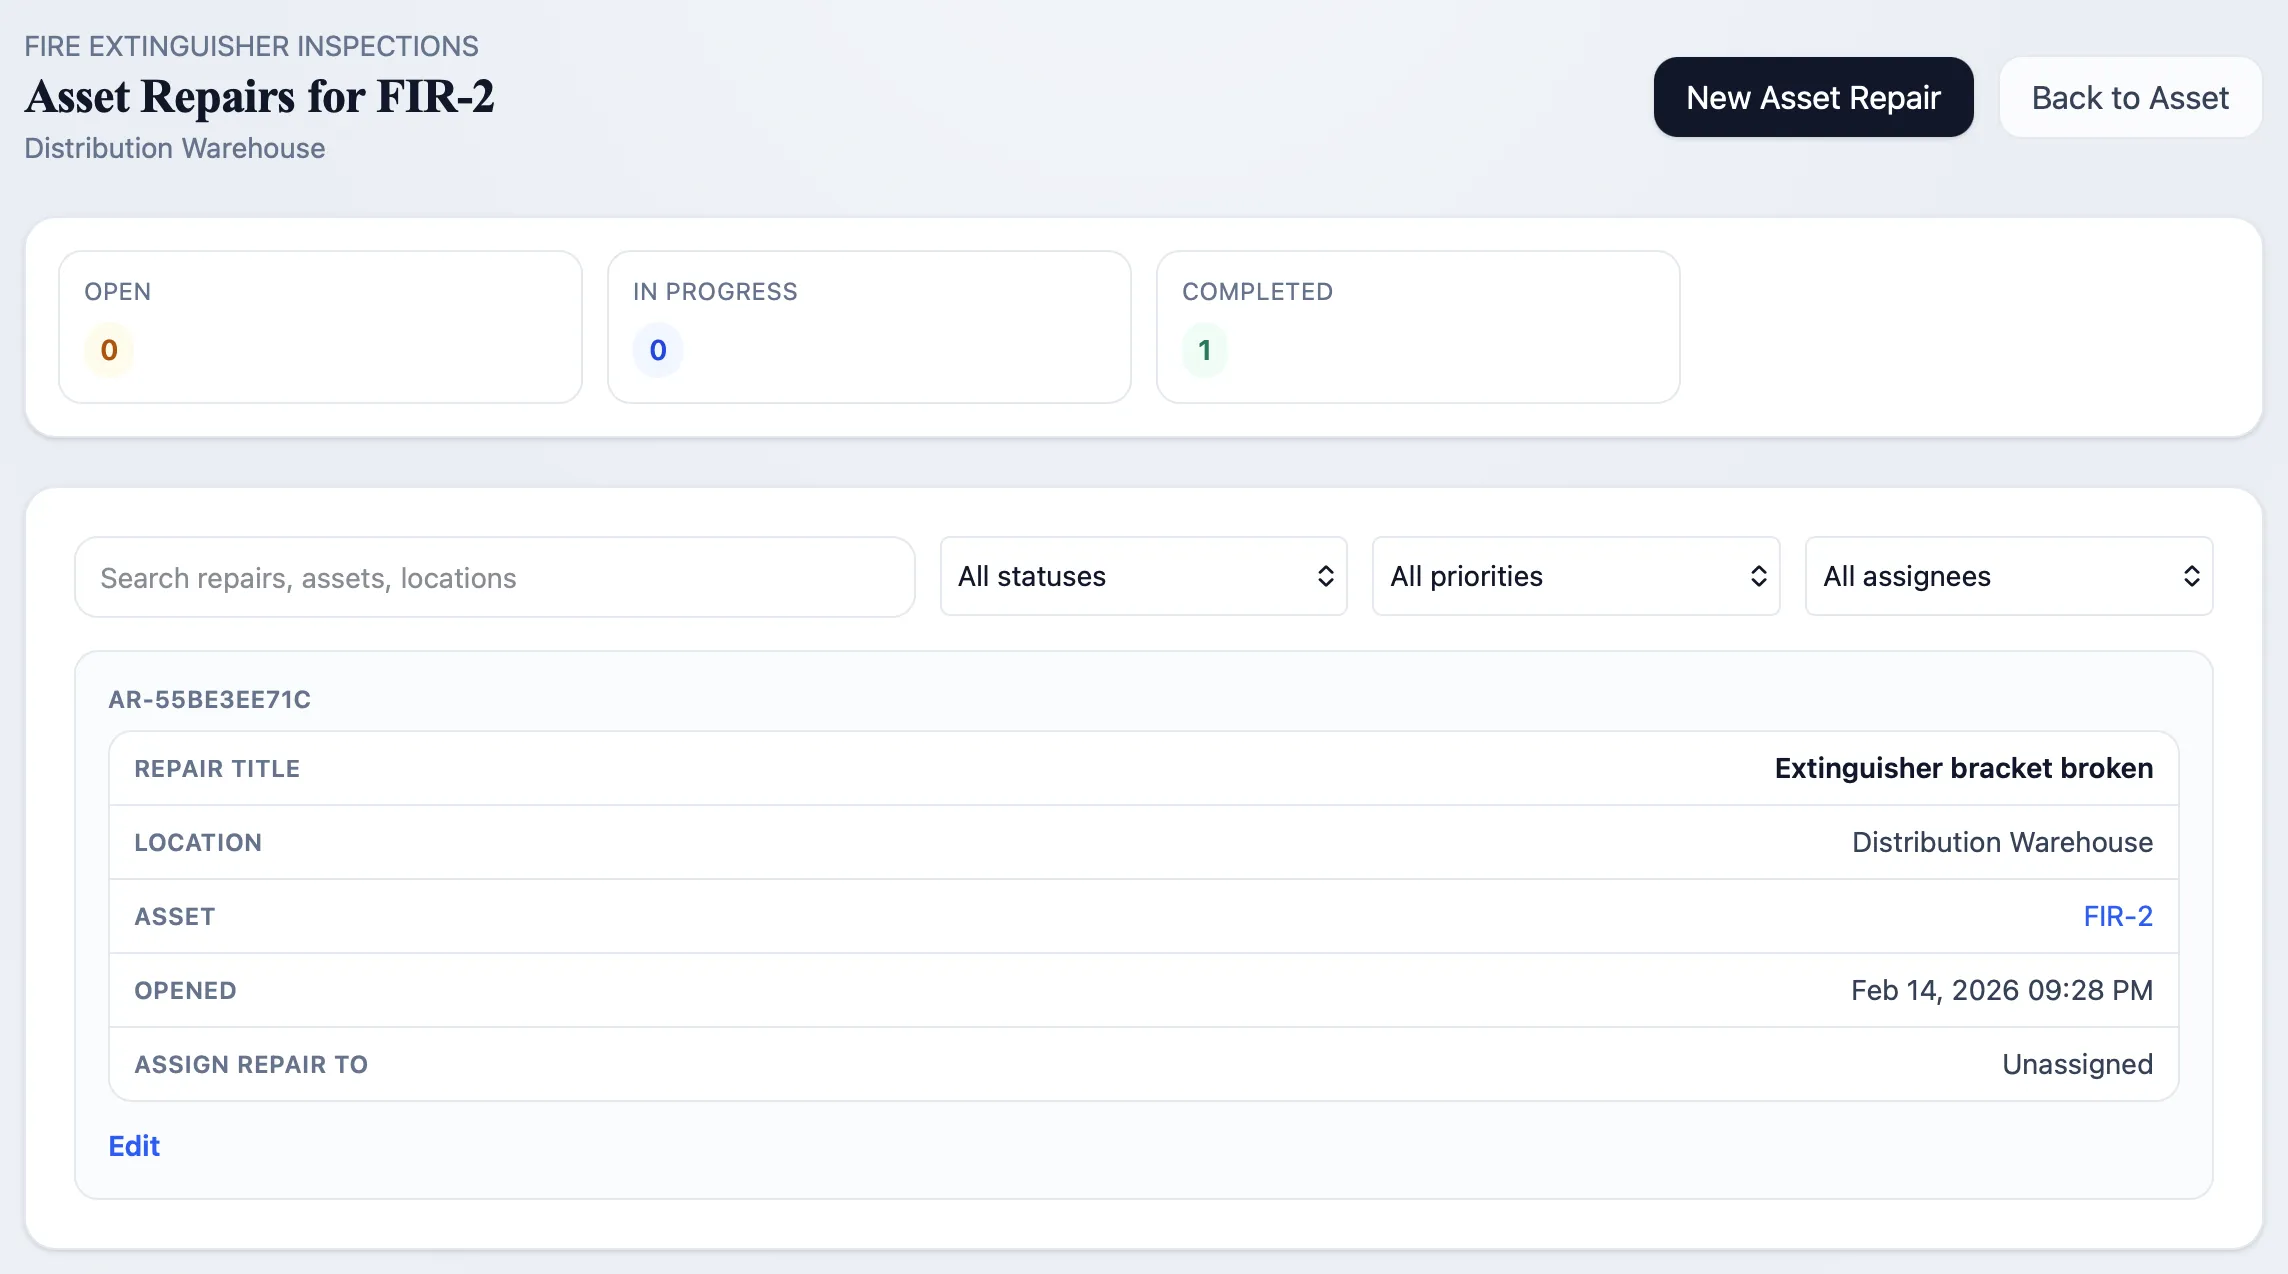
Task: Click the Extinguisher bracket broken title
Action: pyautogui.click(x=1963, y=768)
